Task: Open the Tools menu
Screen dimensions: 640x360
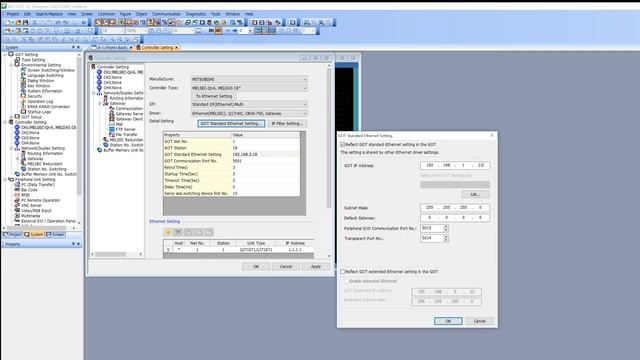Action: click(x=216, y=14)
